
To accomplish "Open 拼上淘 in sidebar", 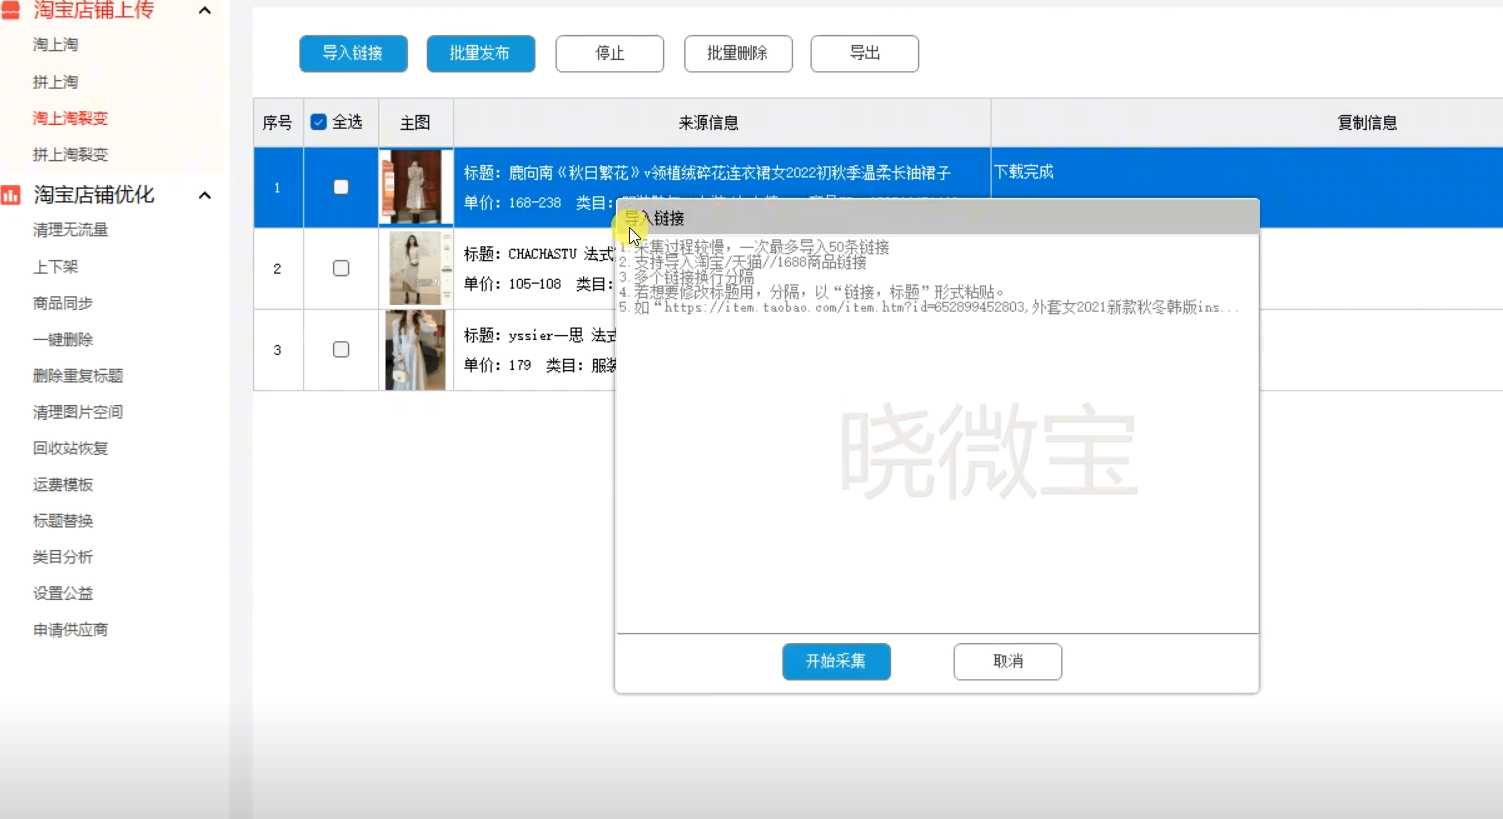I will coord(55,82).
